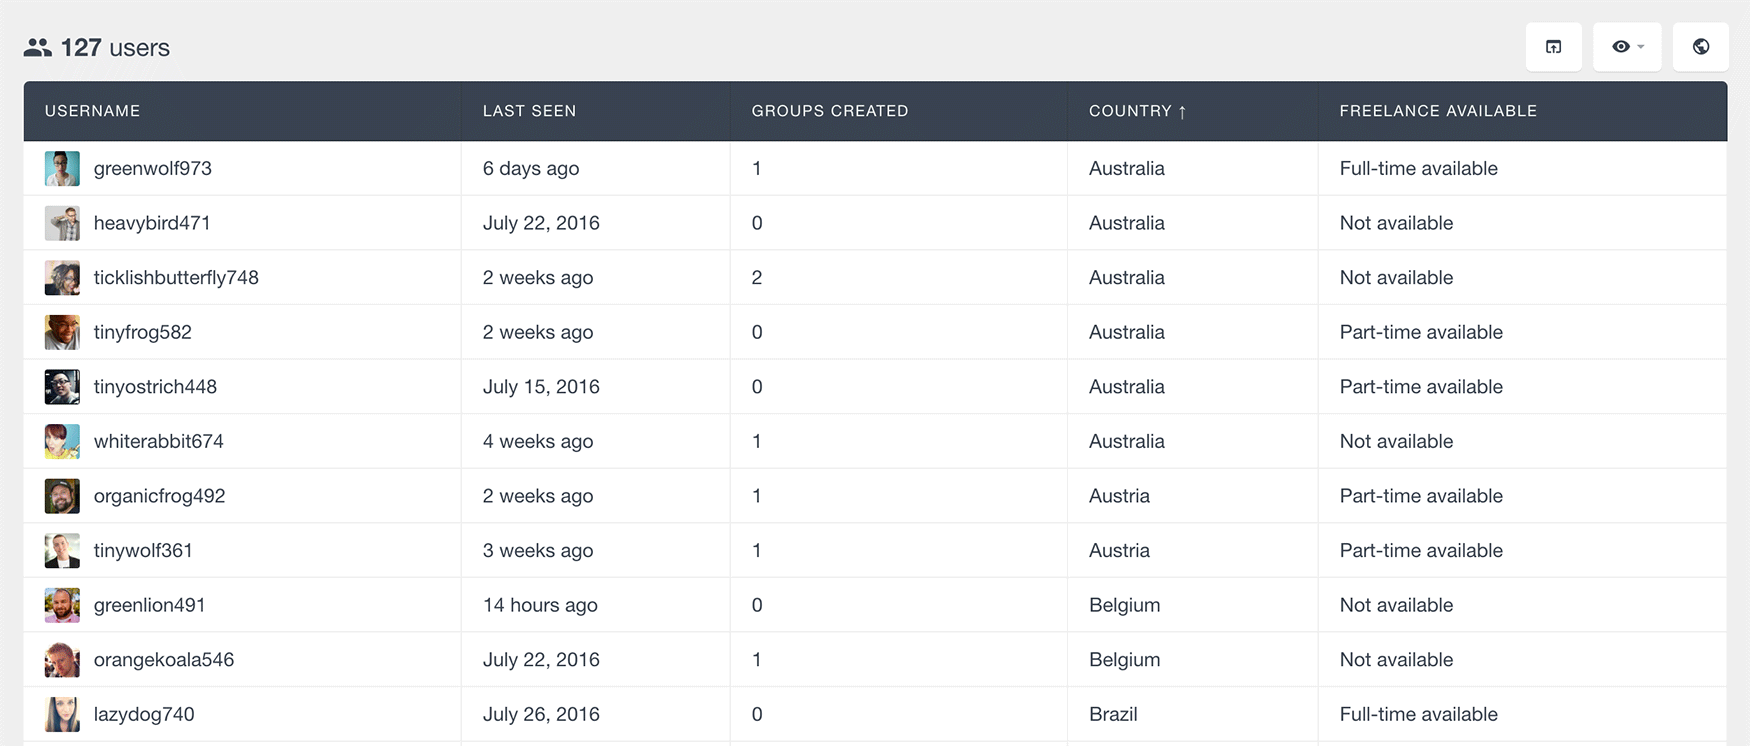Open greenwolf973's avatar
The width and height of the screenshot is (1750, 746).
[62, 168]
